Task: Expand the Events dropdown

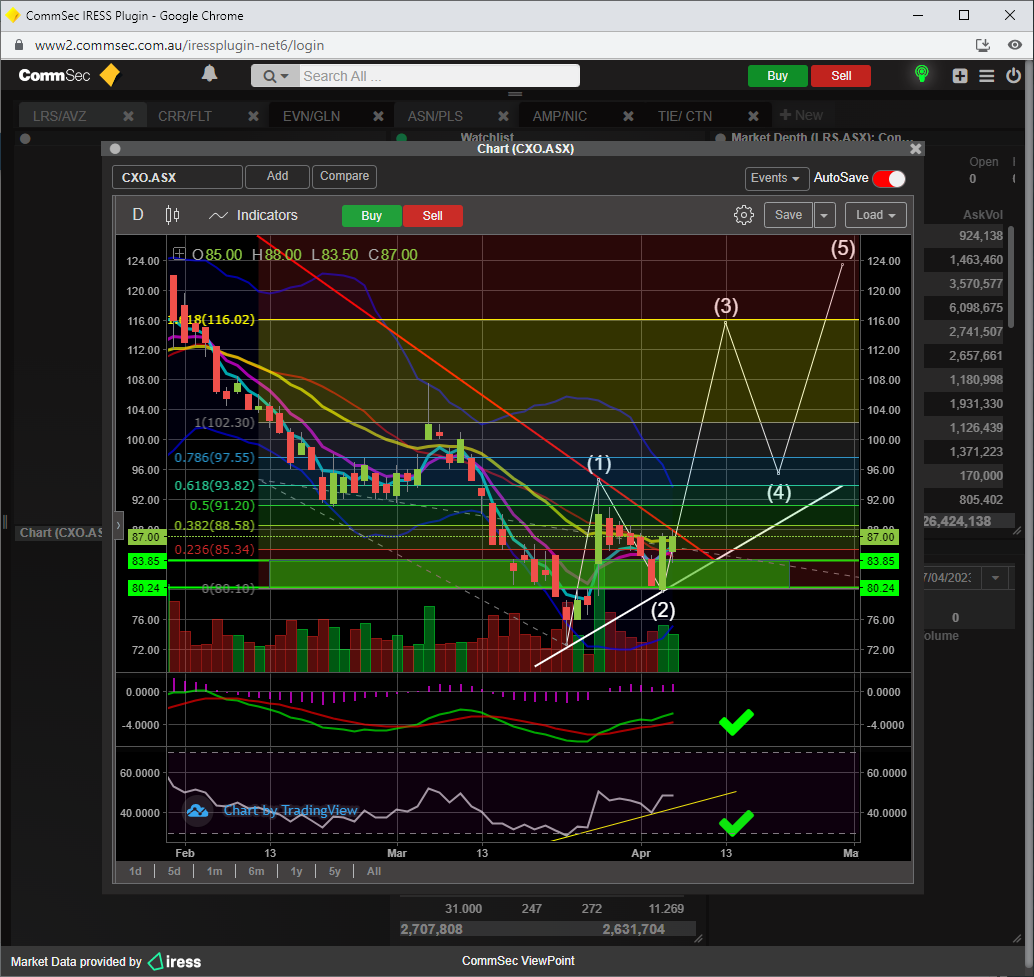Action: pyautogui.click(x=776, y=178)
